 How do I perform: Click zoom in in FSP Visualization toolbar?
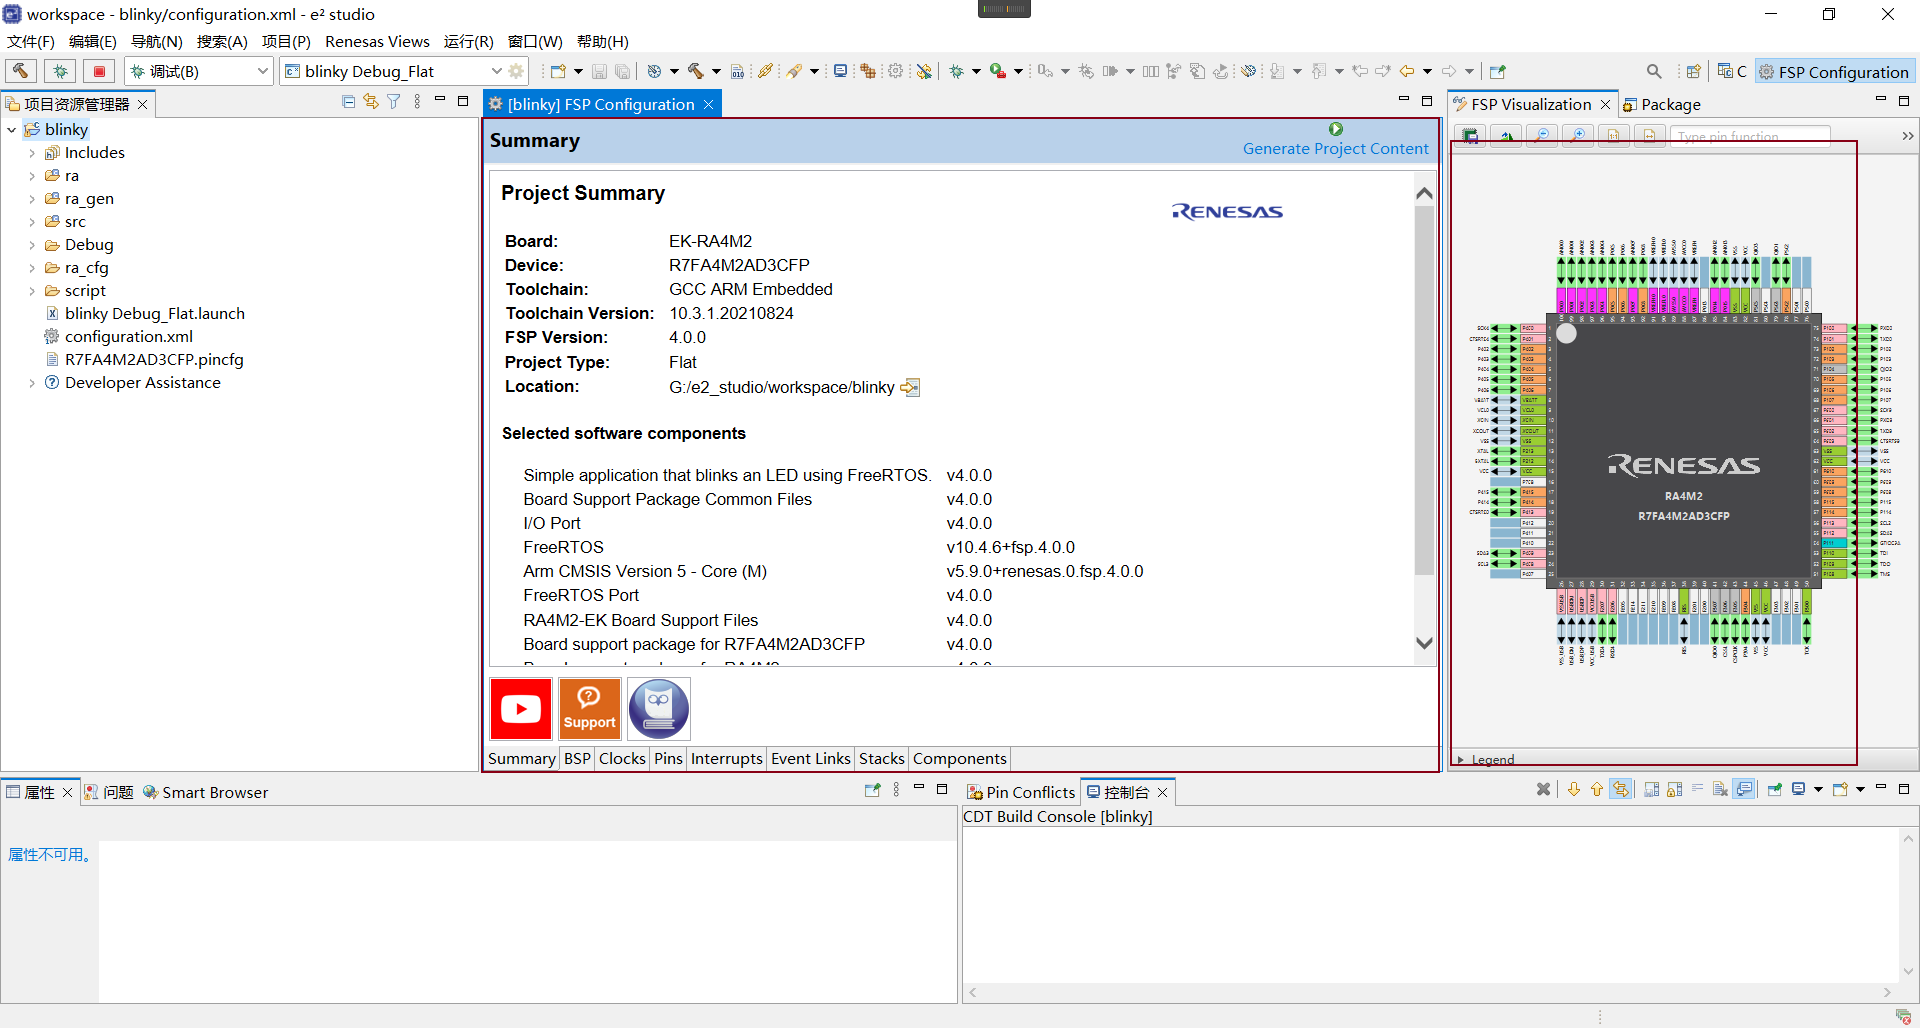[x=1578, y=135]
